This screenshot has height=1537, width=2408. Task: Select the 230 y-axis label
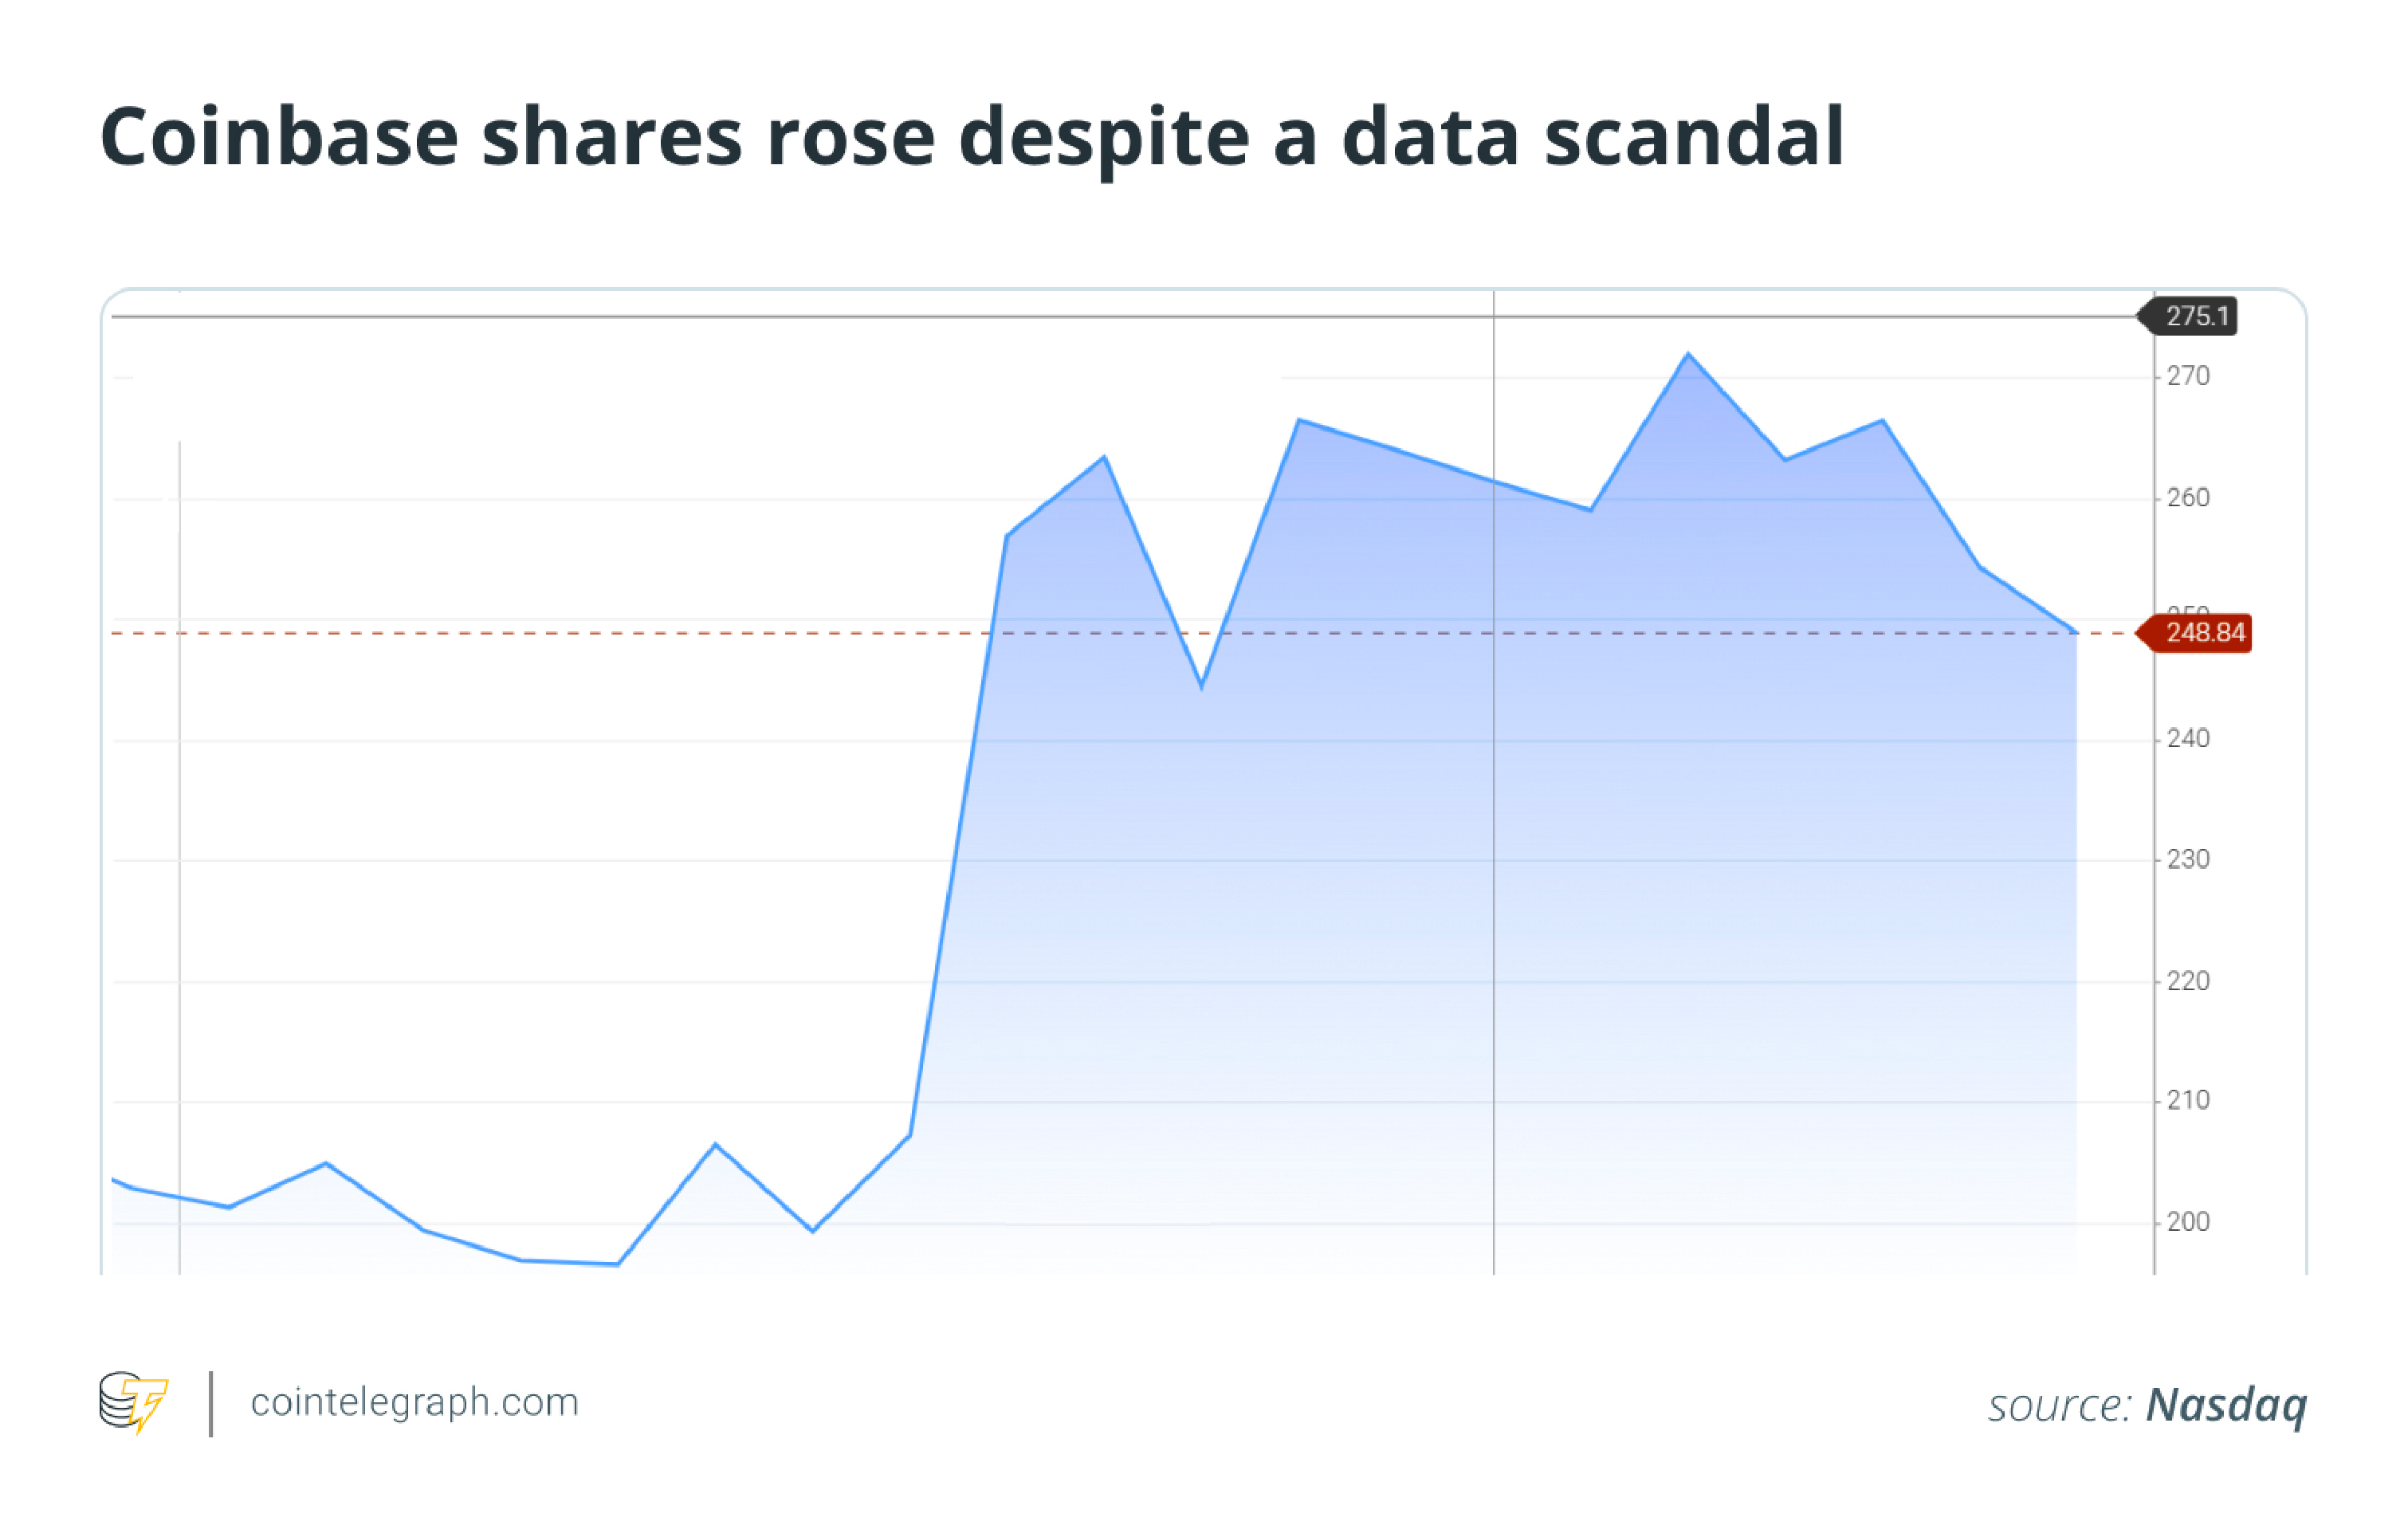click(2188, 860)
